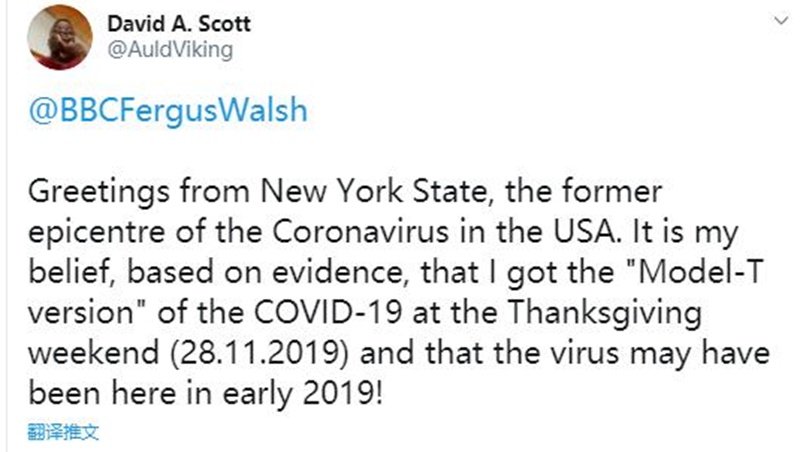This screenshot has width=800, height=452.
Task: Click the 'USA.' text in the tweet
Action: [587, 232]
